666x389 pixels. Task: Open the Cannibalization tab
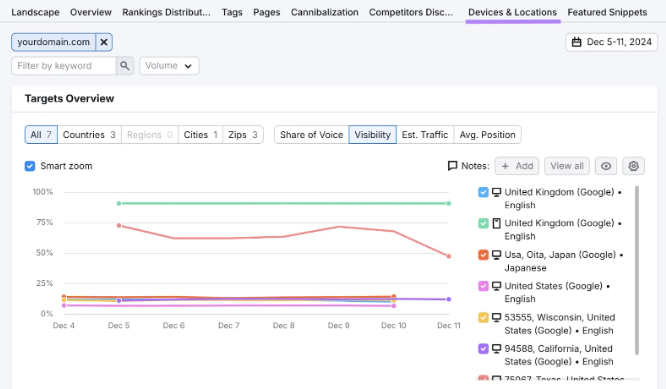[325, 12]
